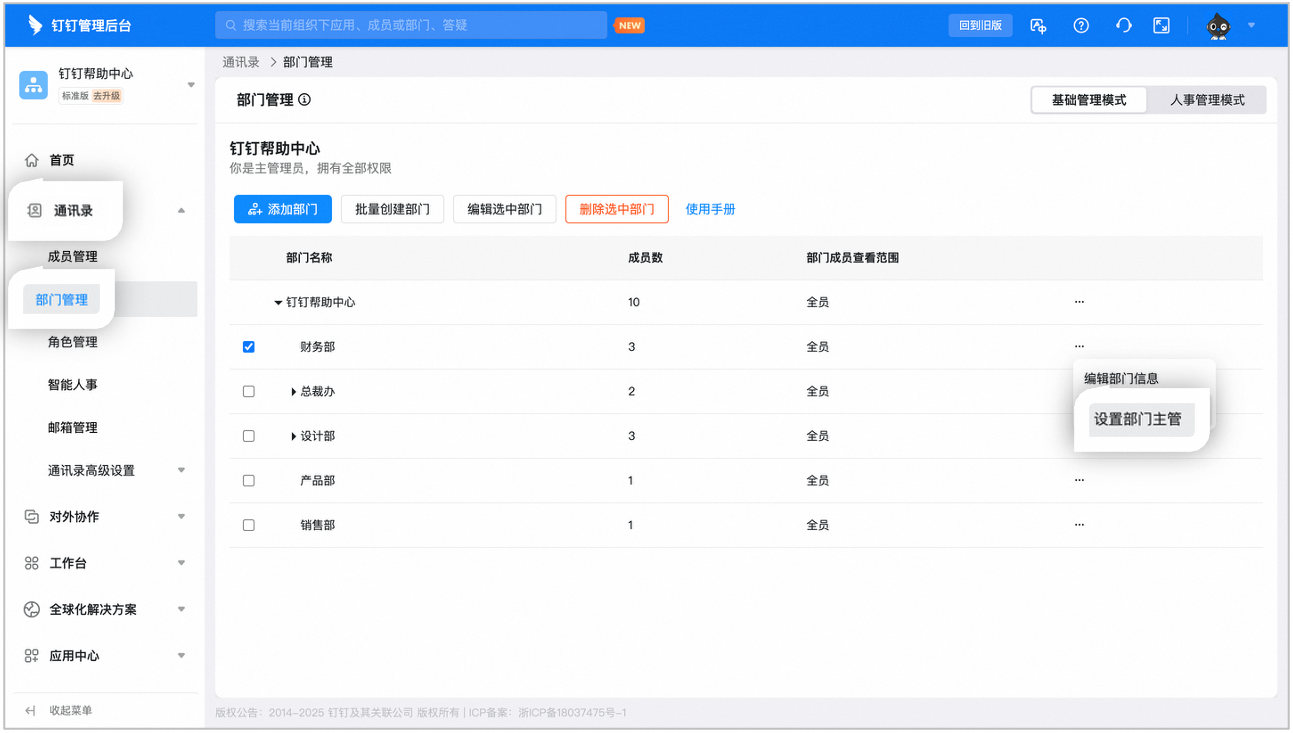Click the 钉钉帮助中心 organization icon in the sidebar
This screenshot has width=1293, height=733.
coord(34,85)
